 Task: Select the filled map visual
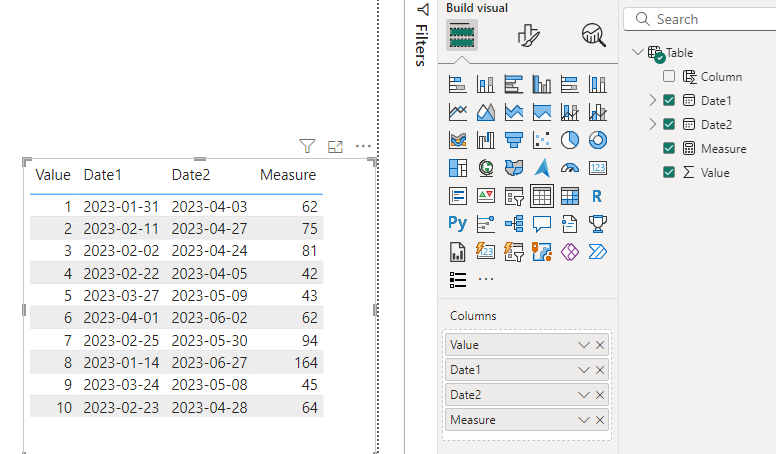pos(514,168)
